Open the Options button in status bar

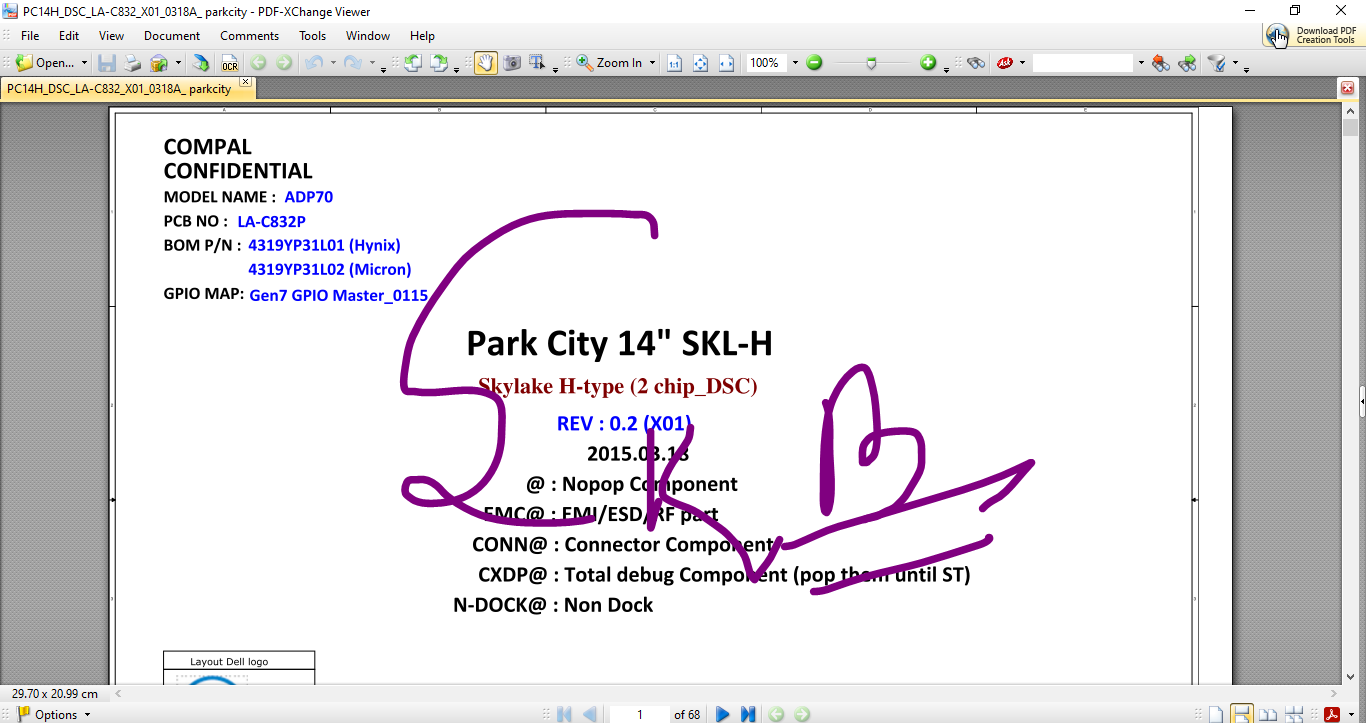point(54,714)
